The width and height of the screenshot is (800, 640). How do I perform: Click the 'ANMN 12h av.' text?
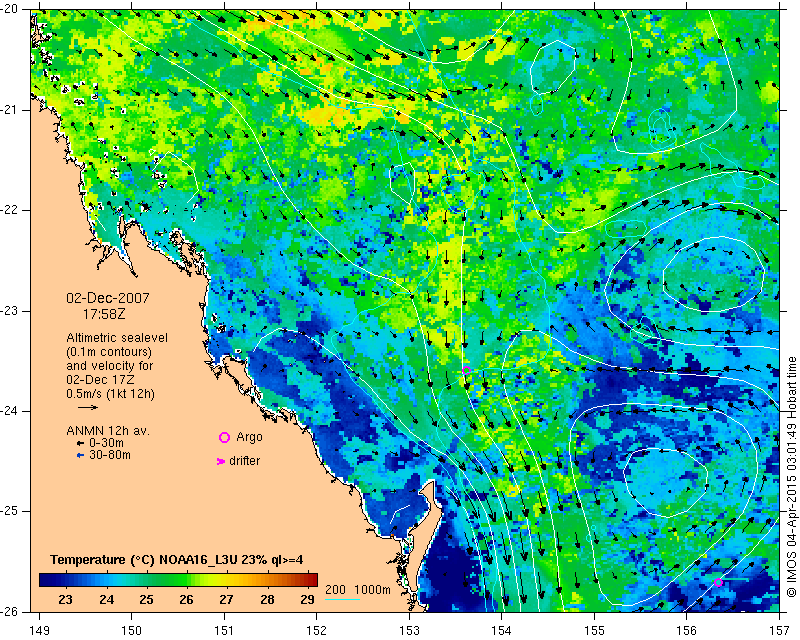click(108, 431)
